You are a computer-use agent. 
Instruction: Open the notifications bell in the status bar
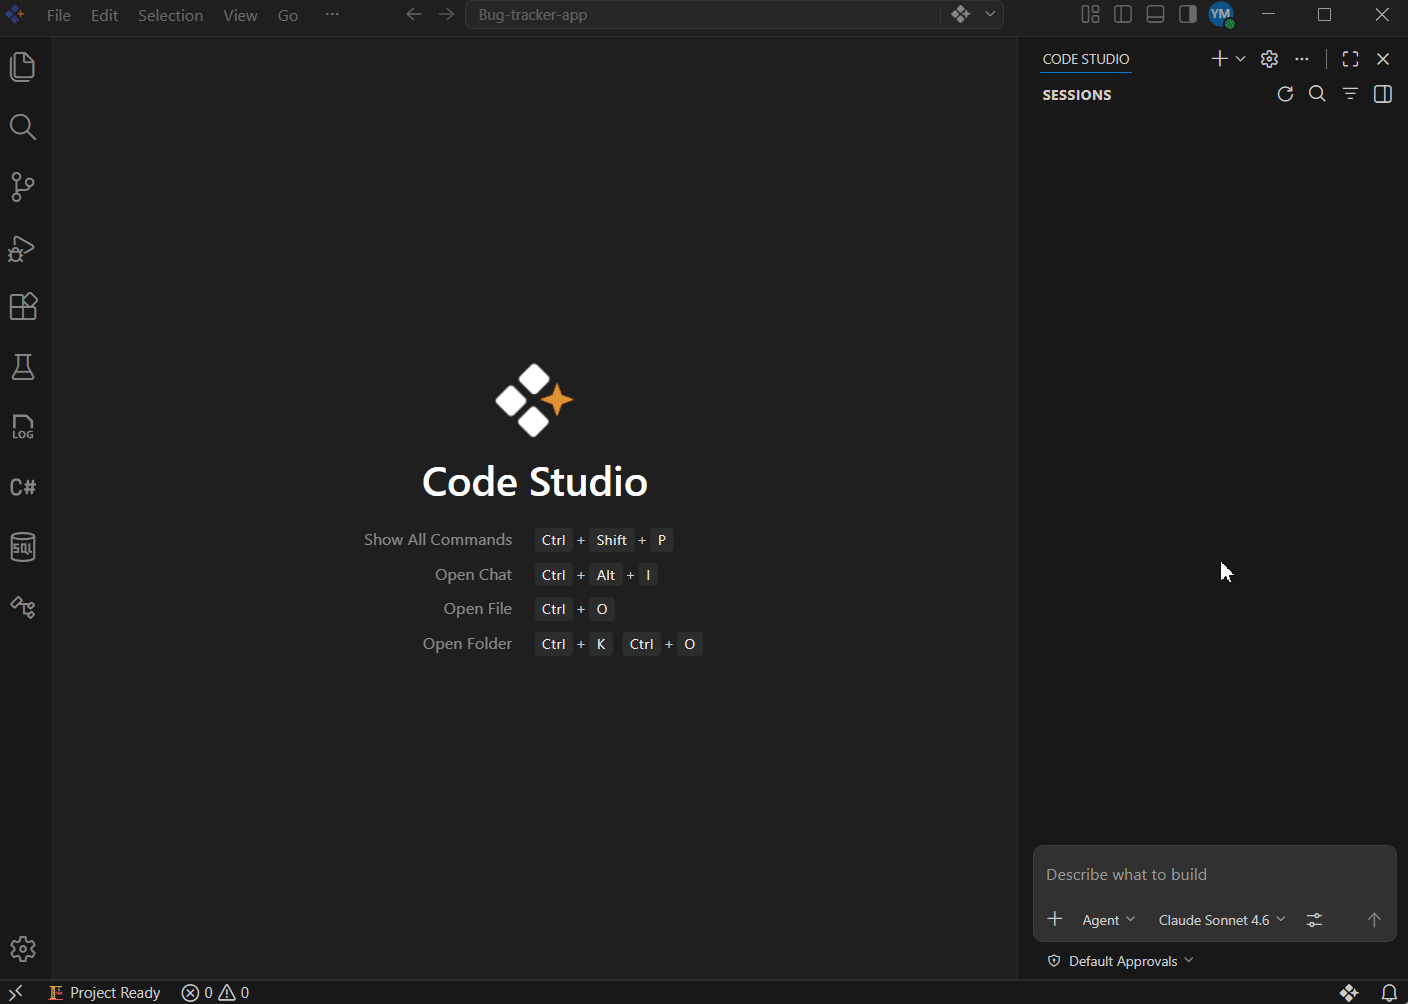pyautogui.click(x=1389, y=992)
